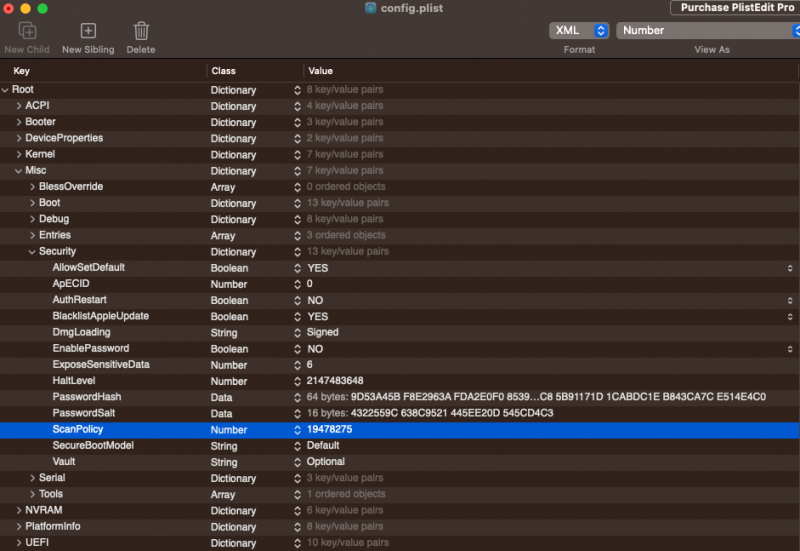
Task: Select the AllowSetDefault key
Action: (89, 267)
